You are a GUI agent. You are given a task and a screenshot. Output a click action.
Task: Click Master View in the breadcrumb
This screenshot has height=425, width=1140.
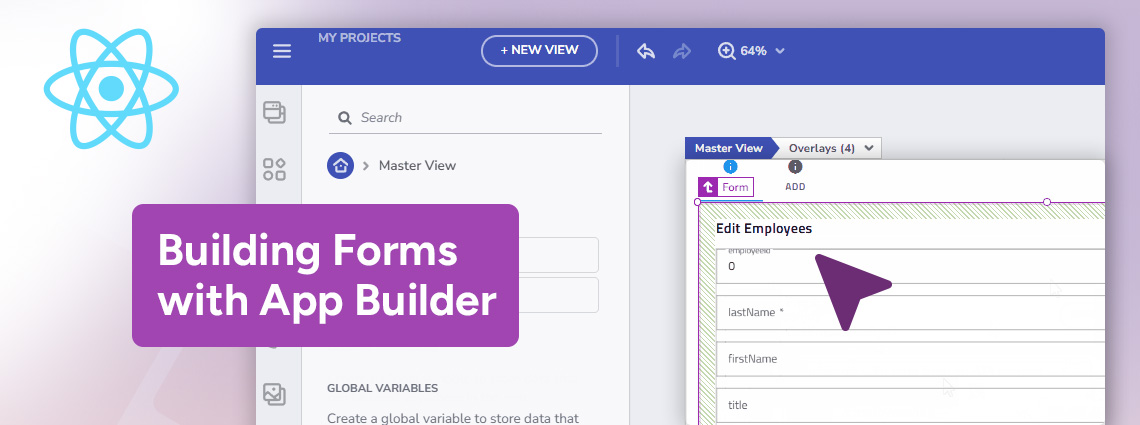coord(417,166)
